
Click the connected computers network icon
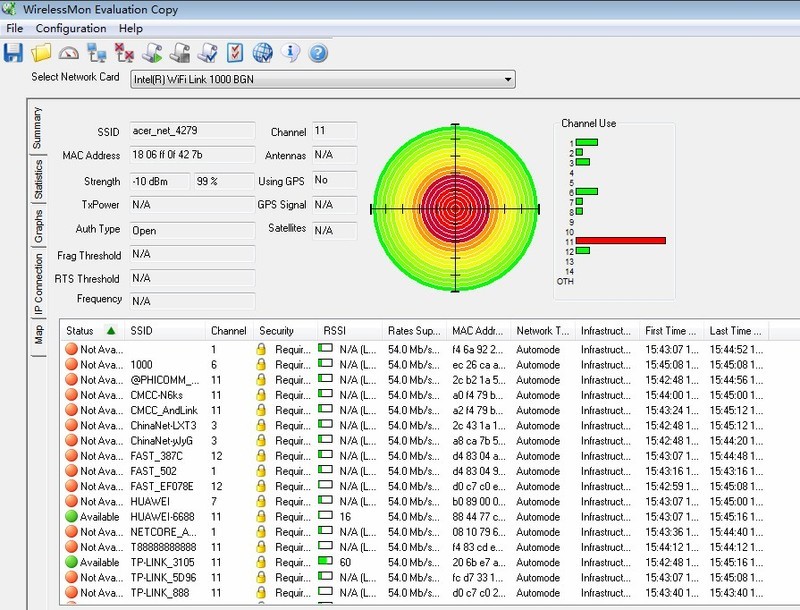pyautogui.click(x=97, y=52)
